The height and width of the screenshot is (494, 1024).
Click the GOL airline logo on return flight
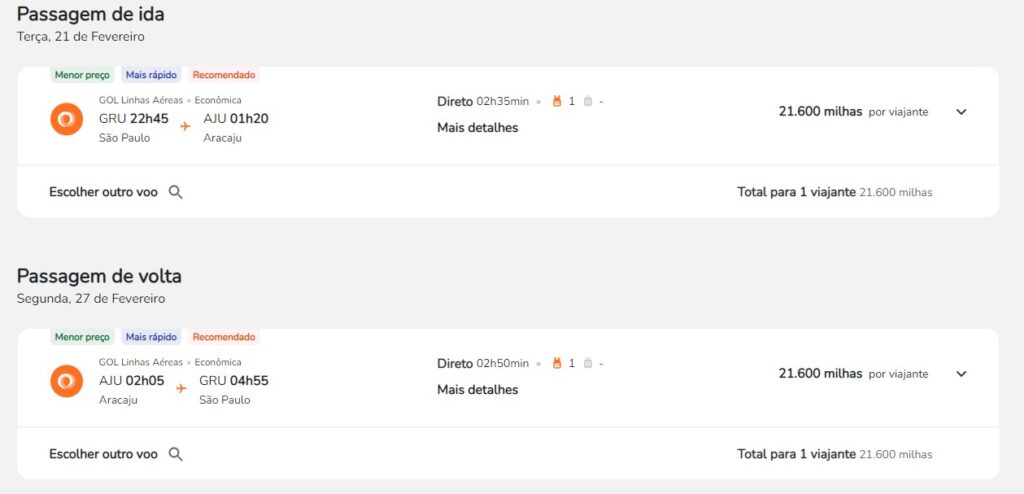(67, 381)
